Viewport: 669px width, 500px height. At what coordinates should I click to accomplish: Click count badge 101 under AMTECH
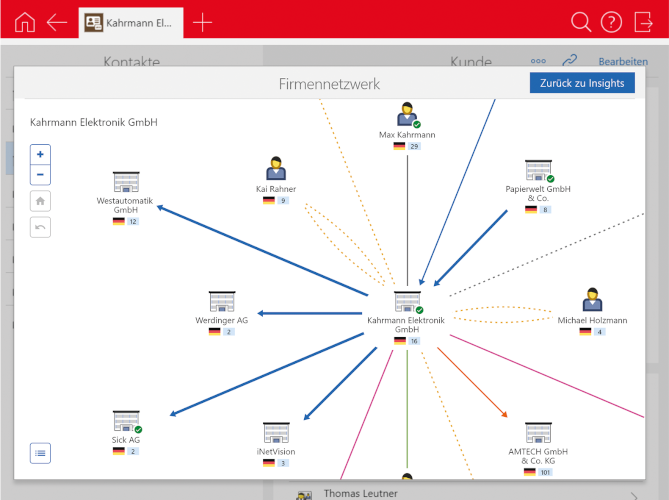coord(545,472)
